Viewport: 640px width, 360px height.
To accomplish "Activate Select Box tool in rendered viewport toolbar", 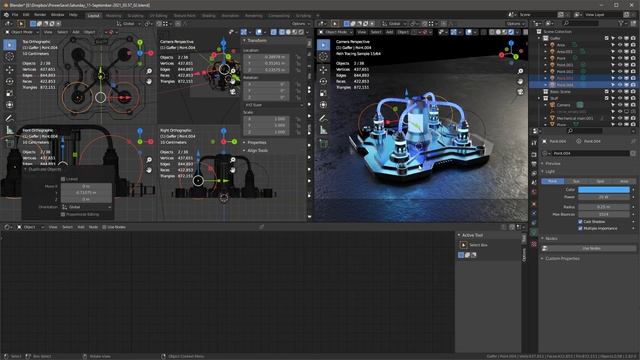I will [323, 44].
